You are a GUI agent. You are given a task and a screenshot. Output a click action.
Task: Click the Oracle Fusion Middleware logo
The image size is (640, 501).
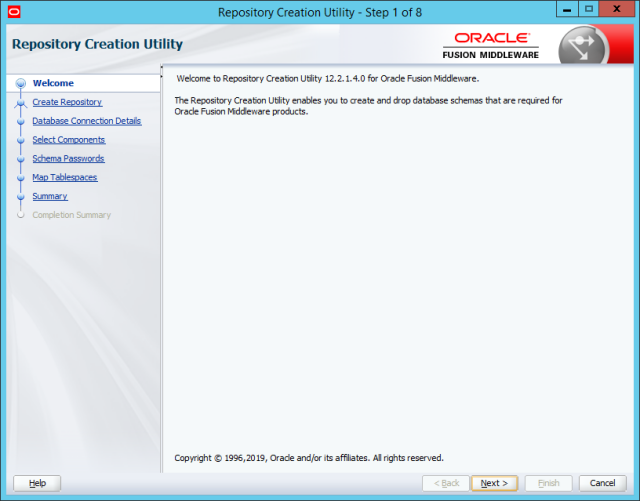click(x=491, y=46)
